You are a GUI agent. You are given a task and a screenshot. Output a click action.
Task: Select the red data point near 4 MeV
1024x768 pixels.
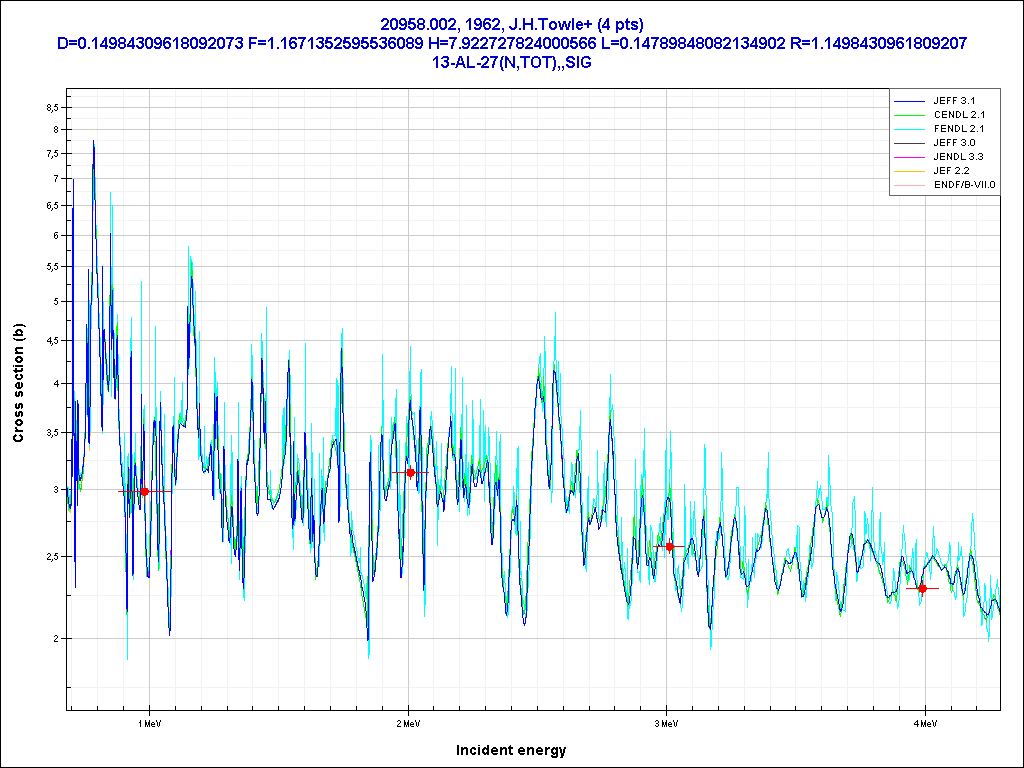click(922, 588)
